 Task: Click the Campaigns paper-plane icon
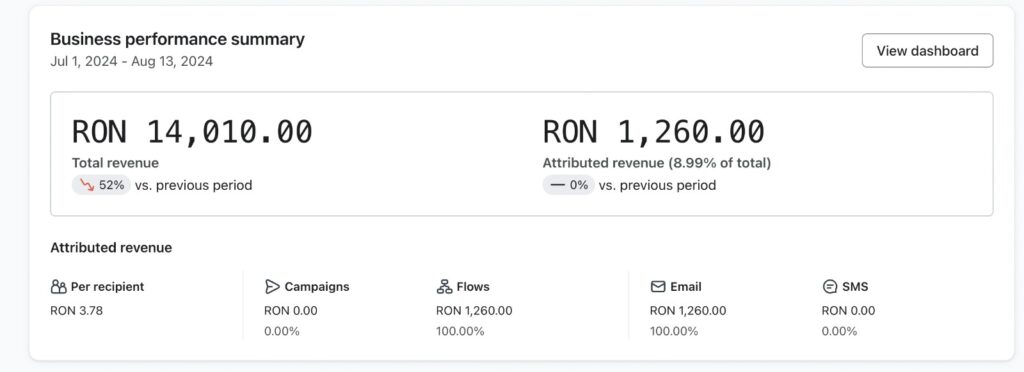click(272, 287)
